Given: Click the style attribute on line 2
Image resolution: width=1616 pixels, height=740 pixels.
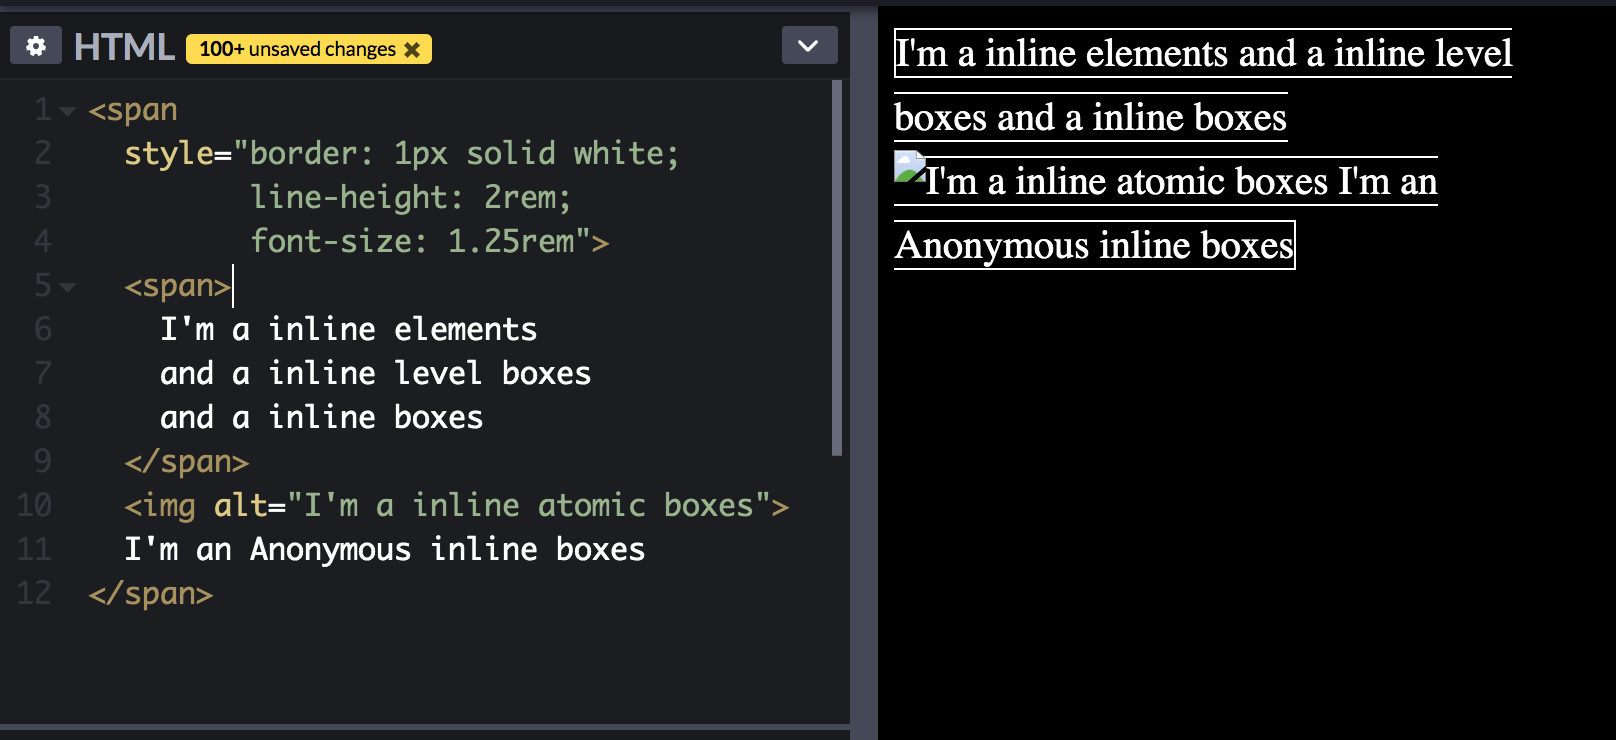Looking at the screenshot, I should (168, 154).
